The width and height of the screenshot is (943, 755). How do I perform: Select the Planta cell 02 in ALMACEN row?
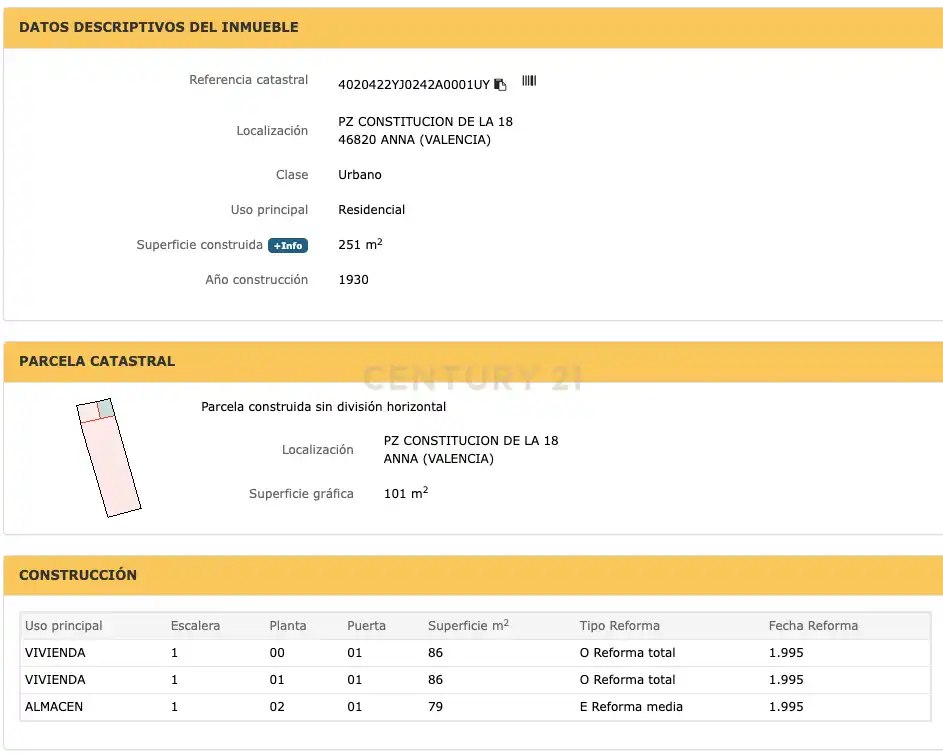click(277, 707)
